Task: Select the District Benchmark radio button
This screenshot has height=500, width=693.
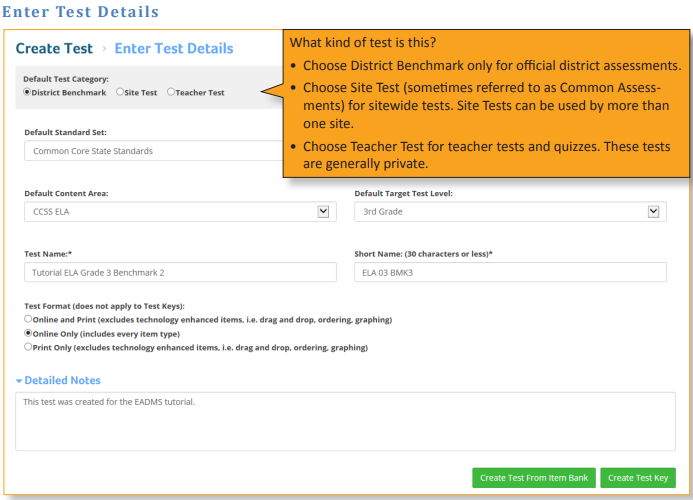Action: (x=27, y=92)
